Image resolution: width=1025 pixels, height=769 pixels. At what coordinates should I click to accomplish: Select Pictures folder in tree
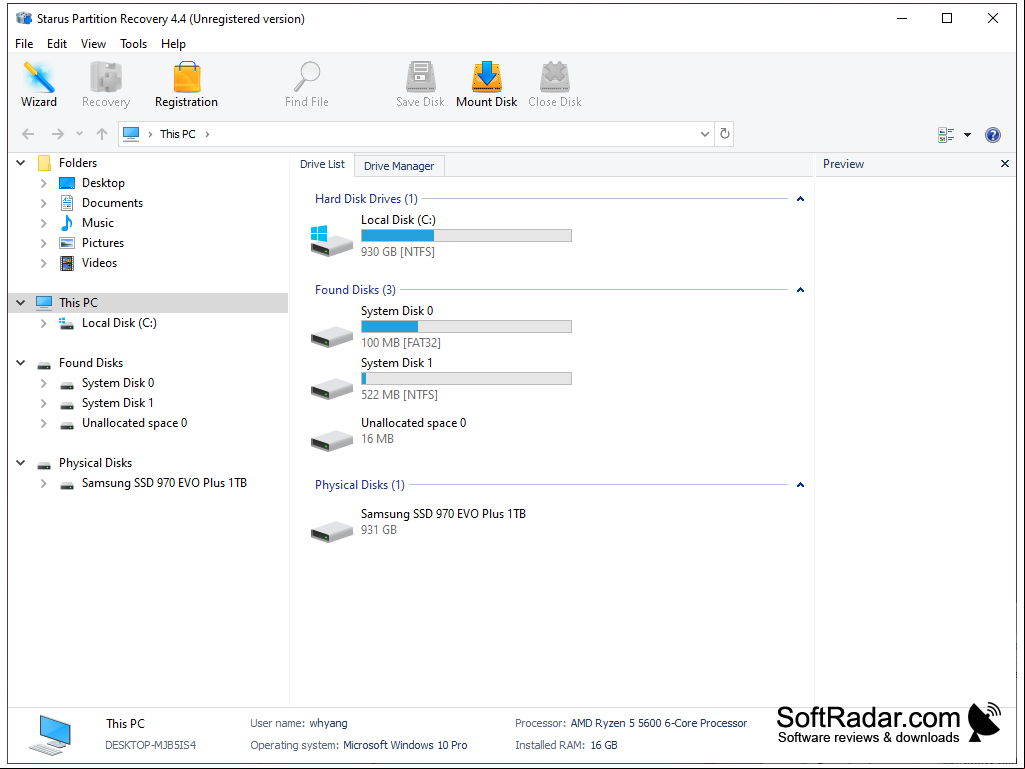pyautogui.click(x=103, y=243)
